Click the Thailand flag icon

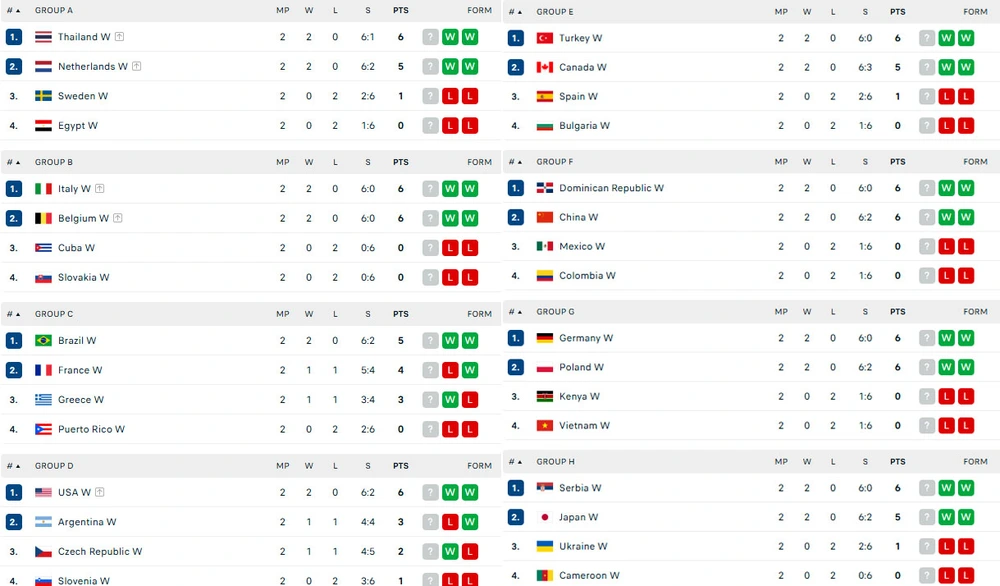point(43,37)
